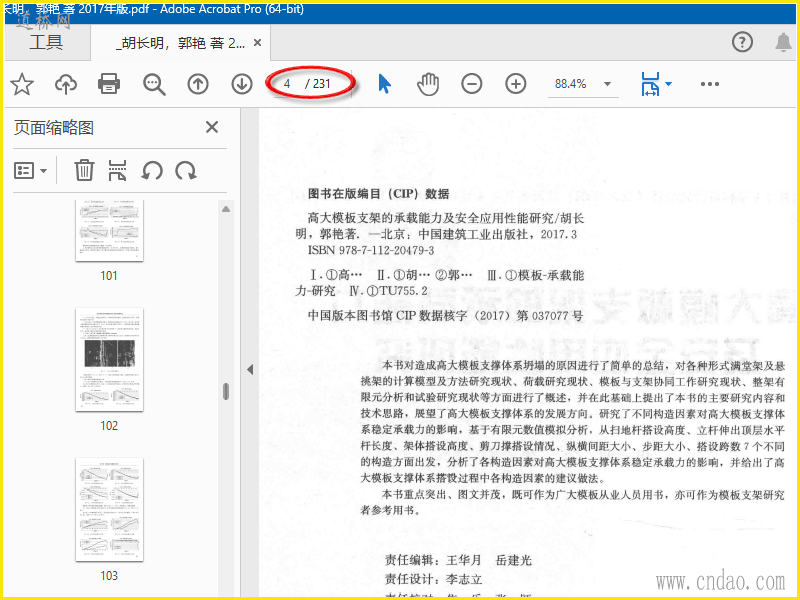Zoom out with the minus button

click(471, 84)
